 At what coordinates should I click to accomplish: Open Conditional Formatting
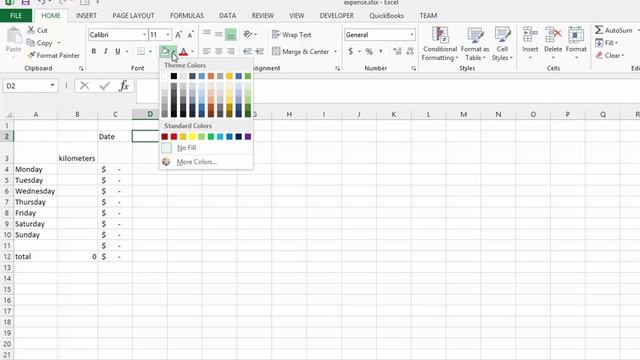point(440,44)
